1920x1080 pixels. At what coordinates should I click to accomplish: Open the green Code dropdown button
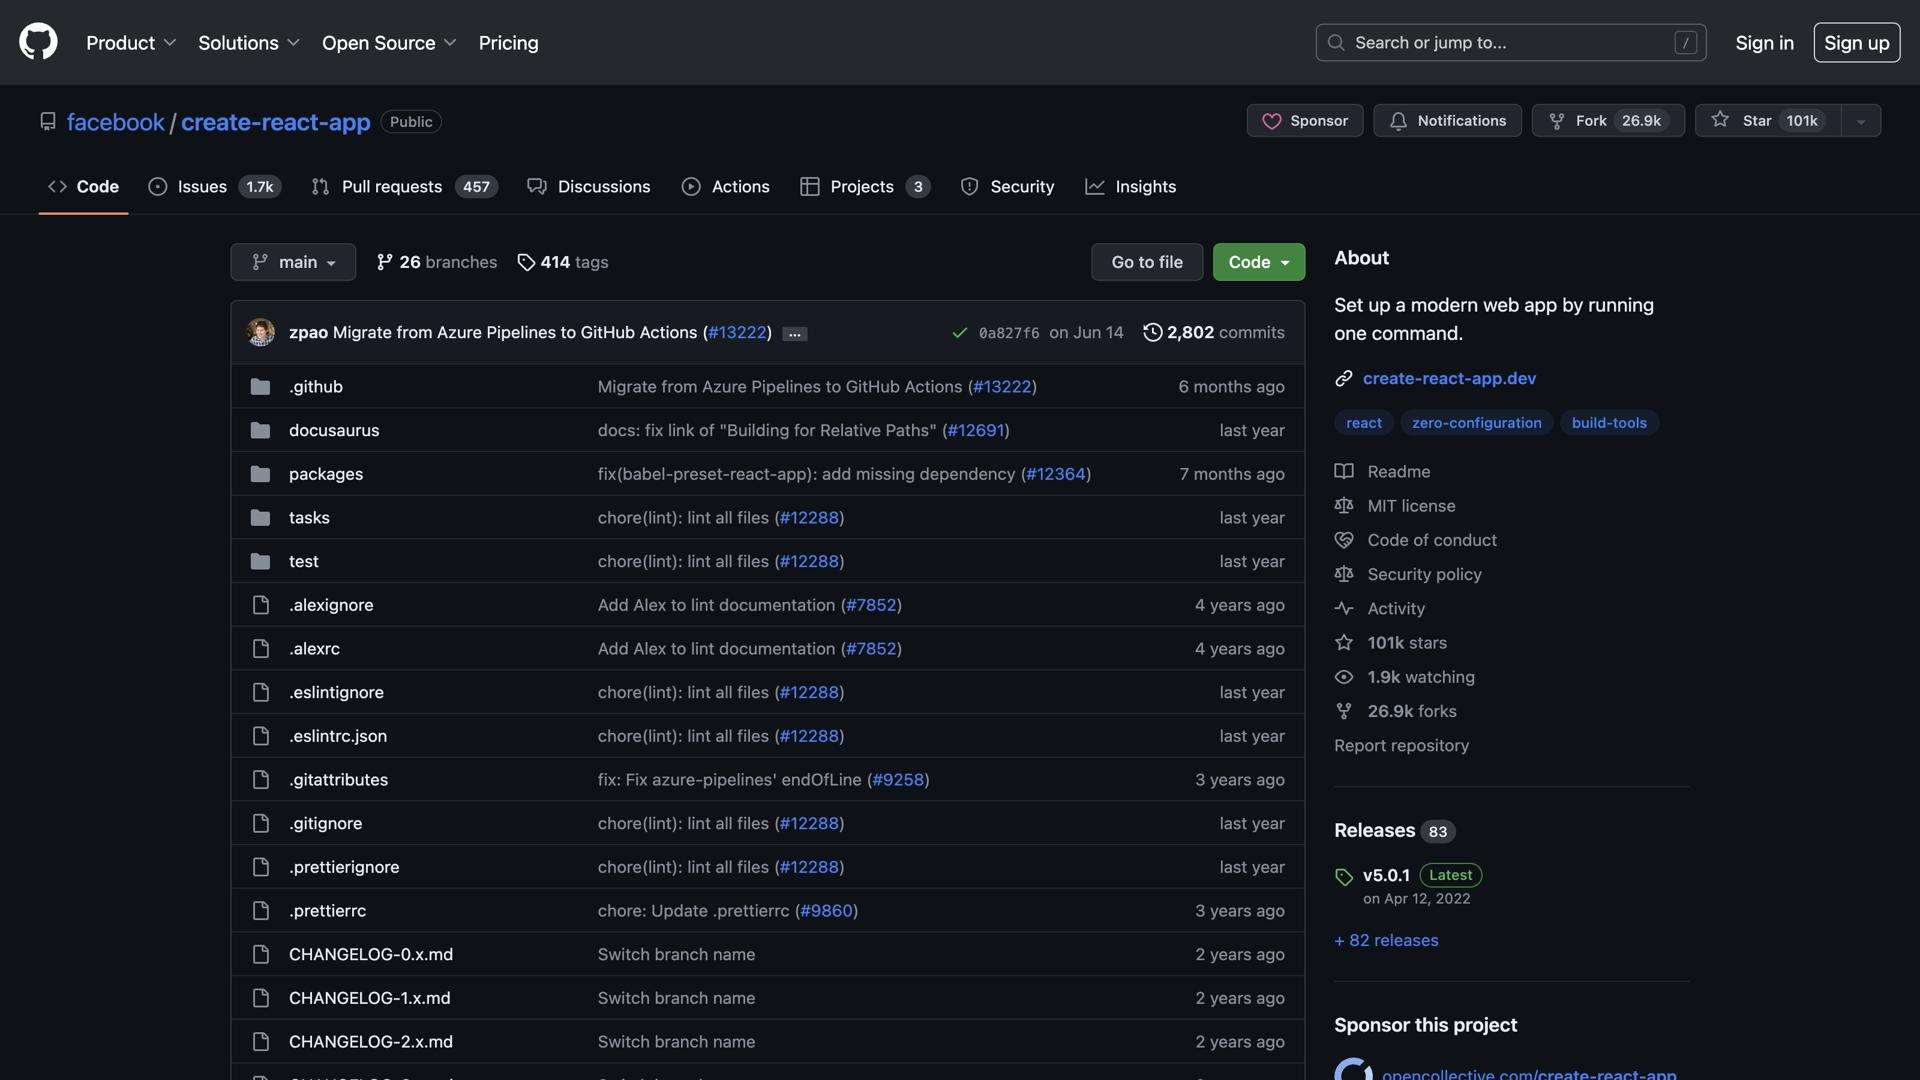pos(1258,262)
